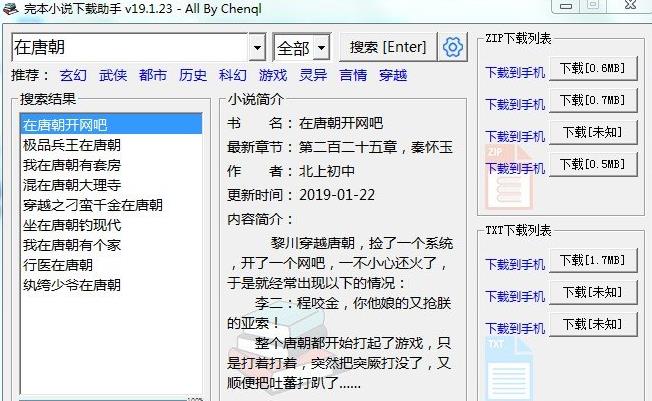Select result 极品兵王在唐朝
Viewport: 652px width, 401px height.
pyautogui.click(x=111, y=145)
